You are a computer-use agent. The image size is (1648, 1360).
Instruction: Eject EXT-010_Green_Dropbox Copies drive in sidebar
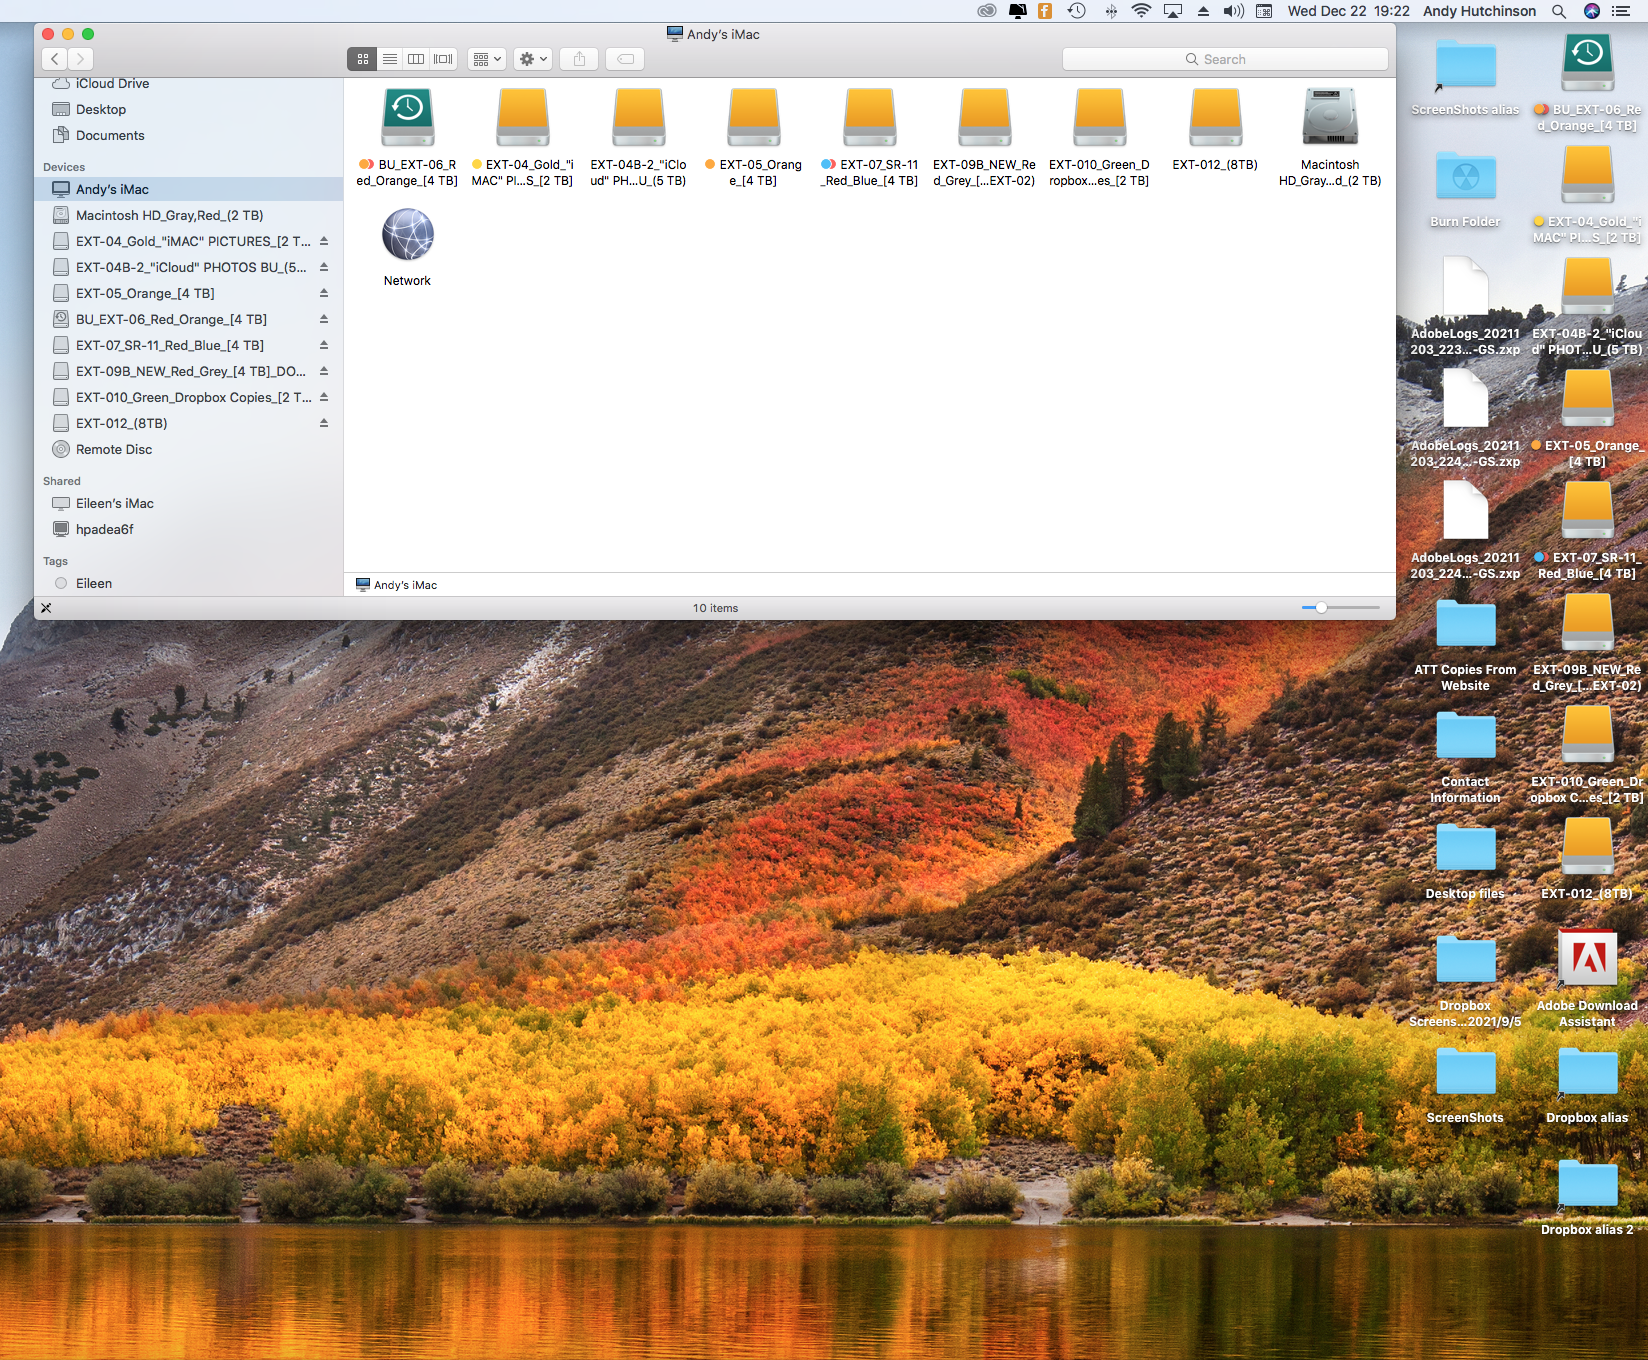coord(324,397)
